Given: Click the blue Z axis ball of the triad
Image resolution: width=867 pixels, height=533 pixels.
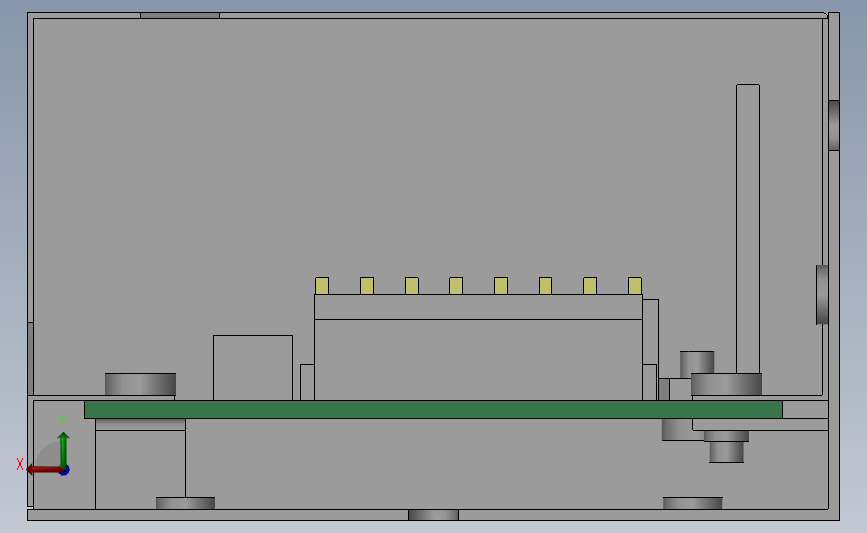Looking at the screenshot, I should pyautogui.click(x=64, y=470).
